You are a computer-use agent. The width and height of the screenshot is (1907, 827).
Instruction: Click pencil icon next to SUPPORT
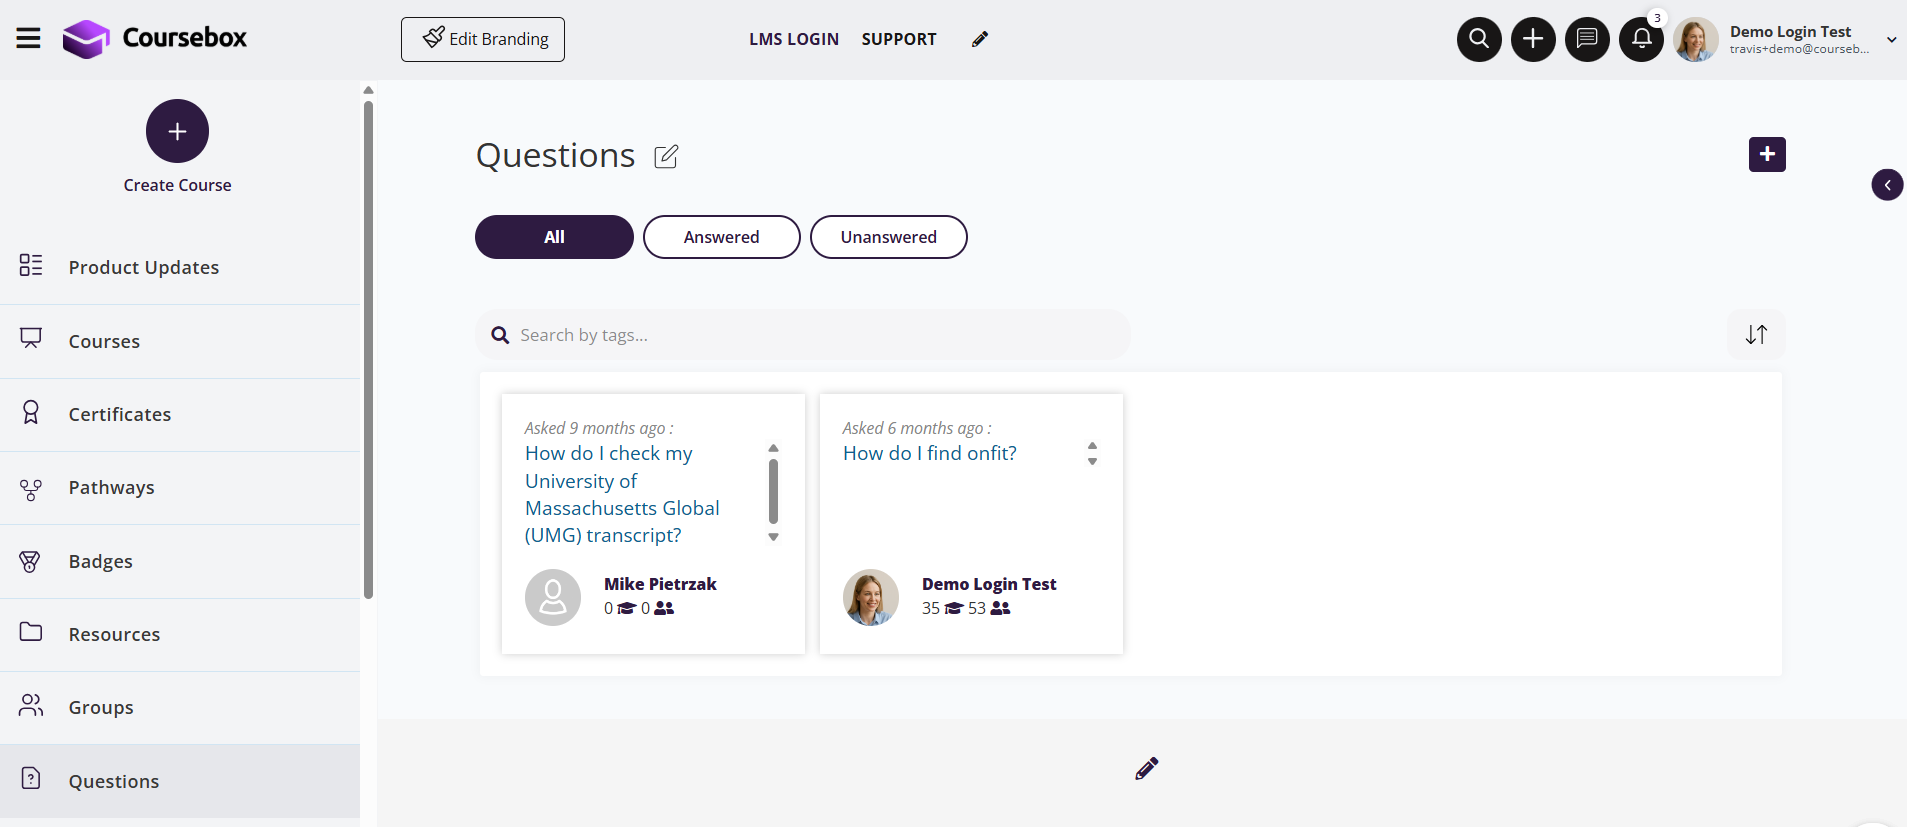tap(980, 39)
